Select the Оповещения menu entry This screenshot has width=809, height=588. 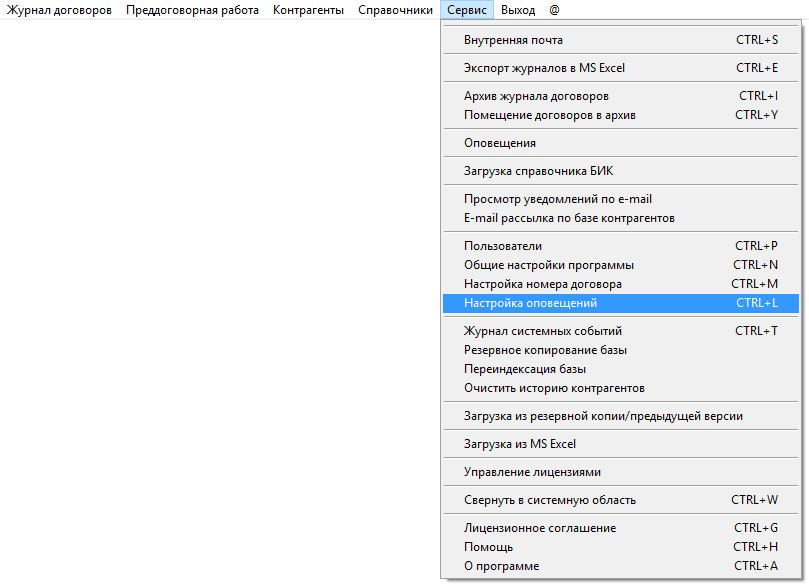point(500,143)
